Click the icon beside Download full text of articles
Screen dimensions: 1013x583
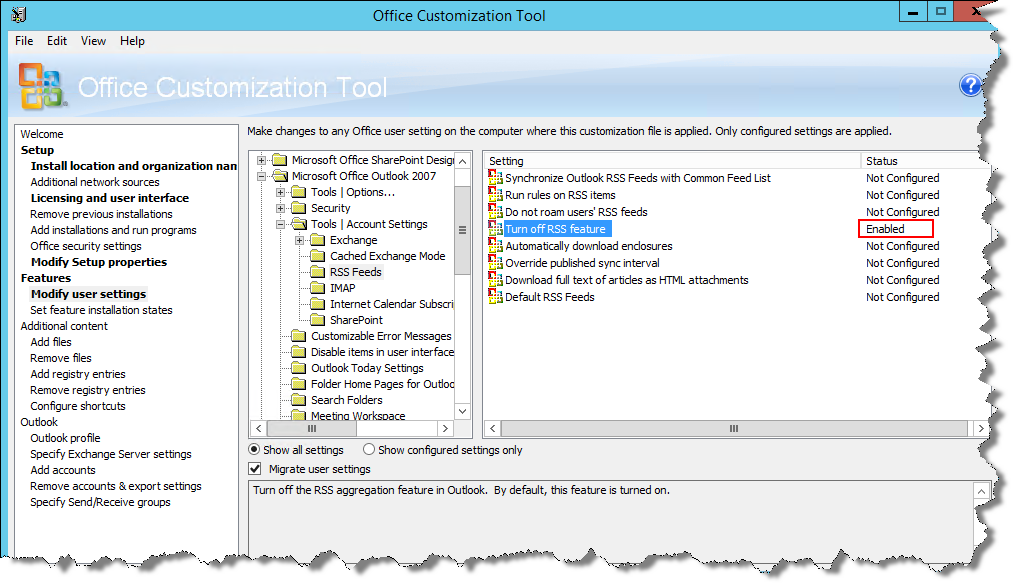tap(496, 279)
